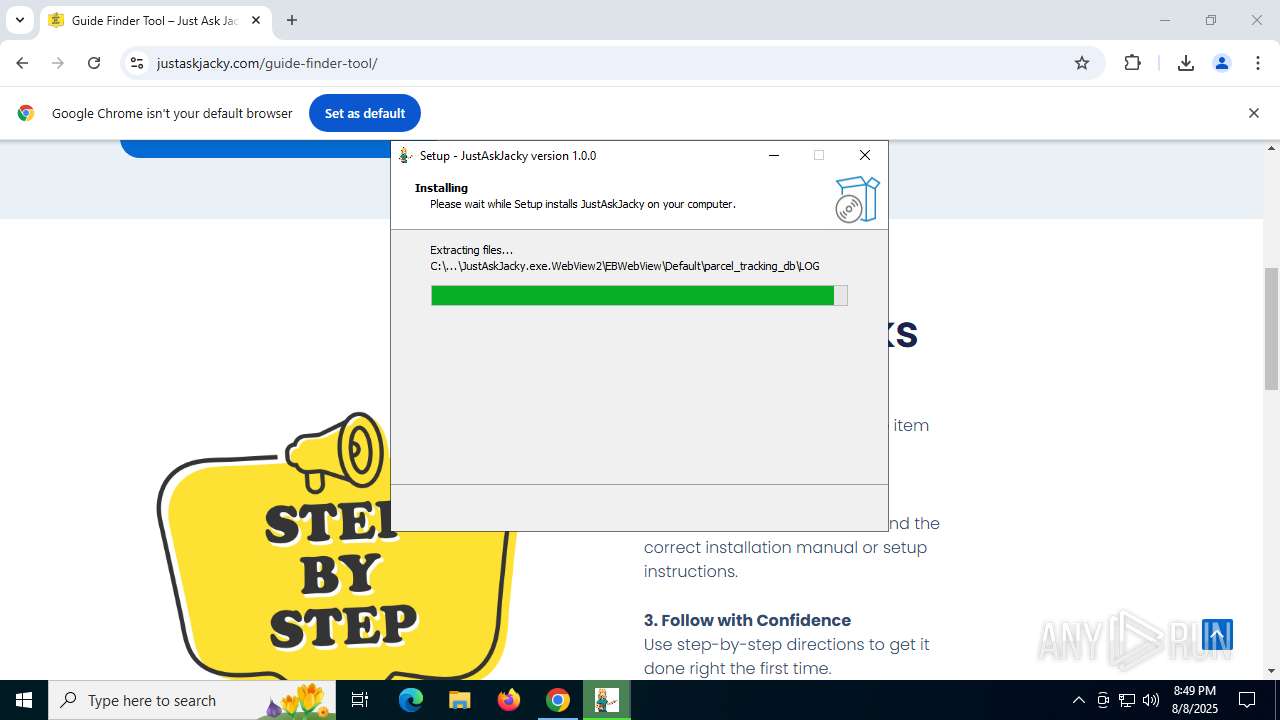Go back to the previous page
Image resolution: width=1280 pixels, height=720 pixels.
click(x=22, y=63)
